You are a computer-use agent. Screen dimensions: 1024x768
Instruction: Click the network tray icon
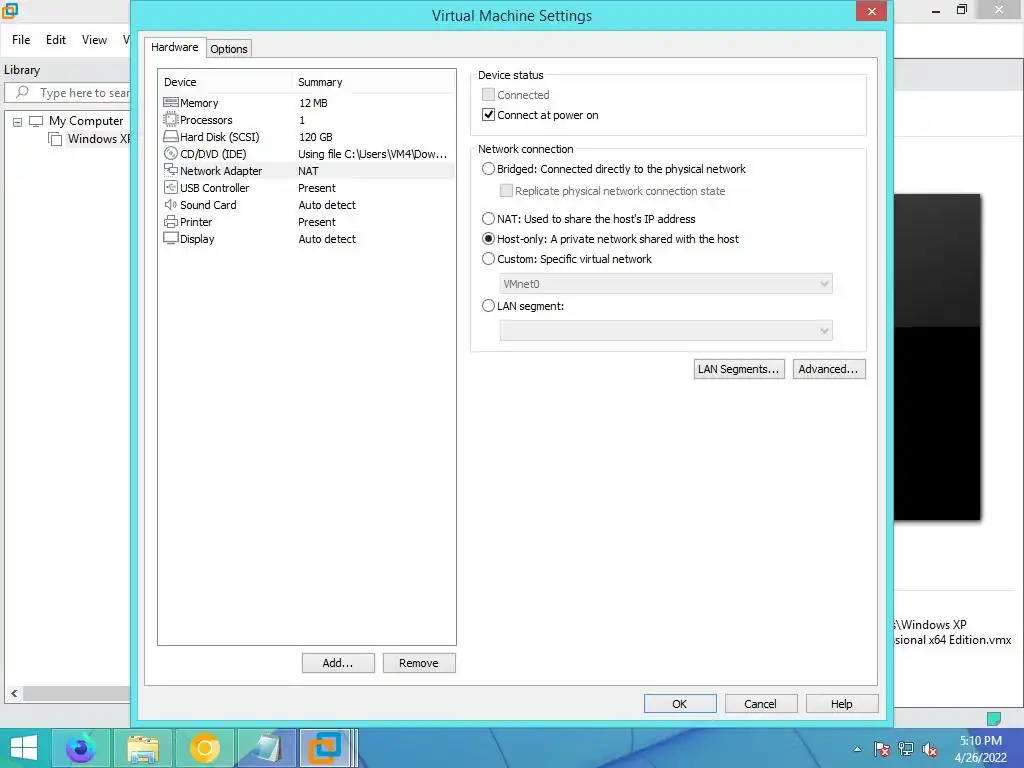coord(906,749)
